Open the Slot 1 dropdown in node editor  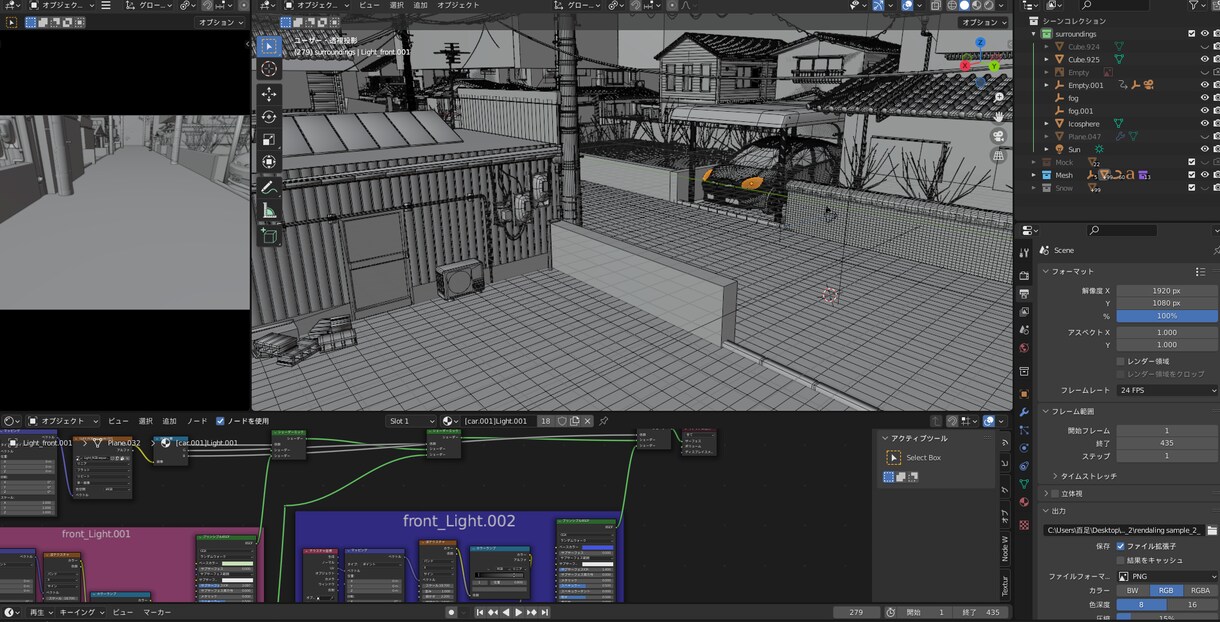tap(410, 421)
